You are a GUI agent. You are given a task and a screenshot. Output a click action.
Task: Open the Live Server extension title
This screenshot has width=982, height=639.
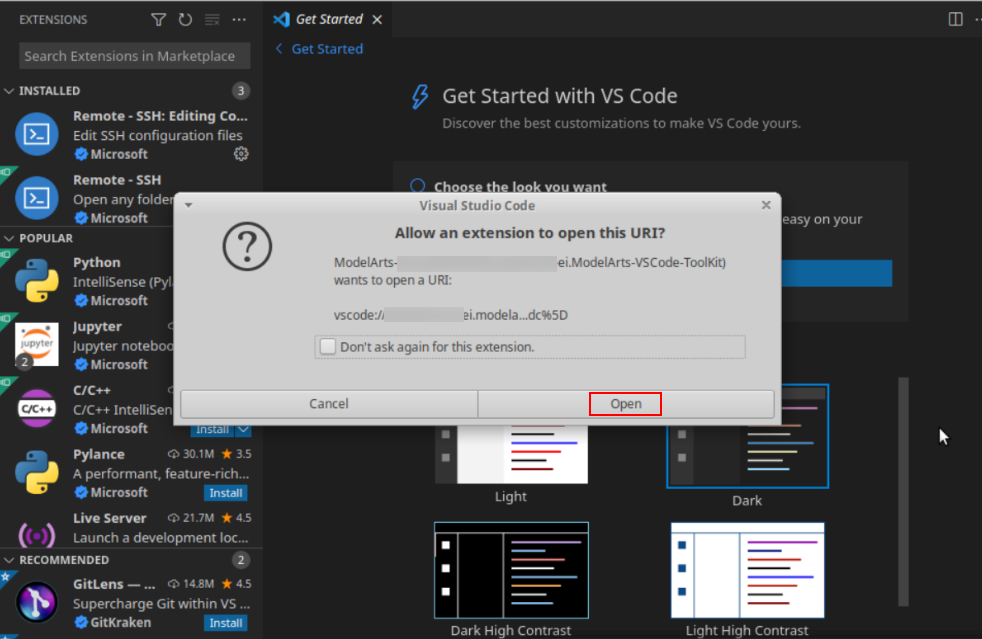click(110, 518)
